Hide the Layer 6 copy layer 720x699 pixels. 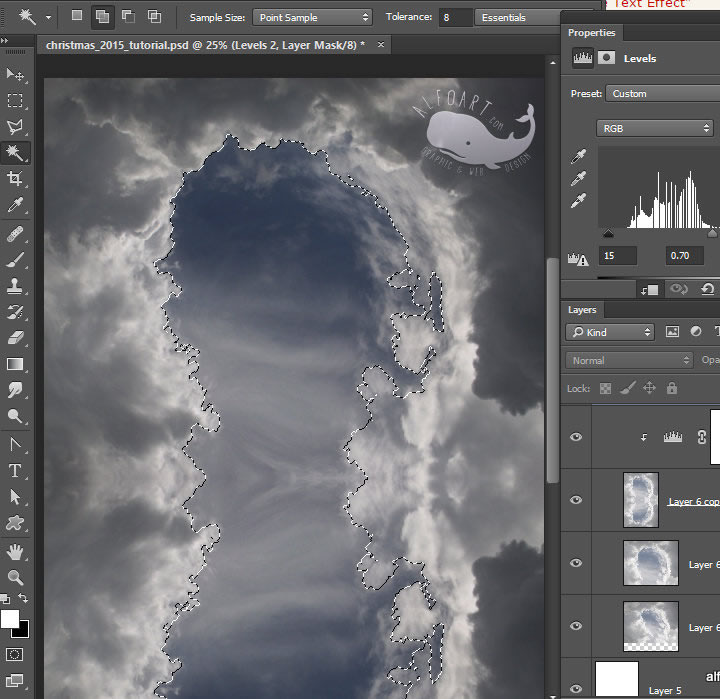[575, 500]
